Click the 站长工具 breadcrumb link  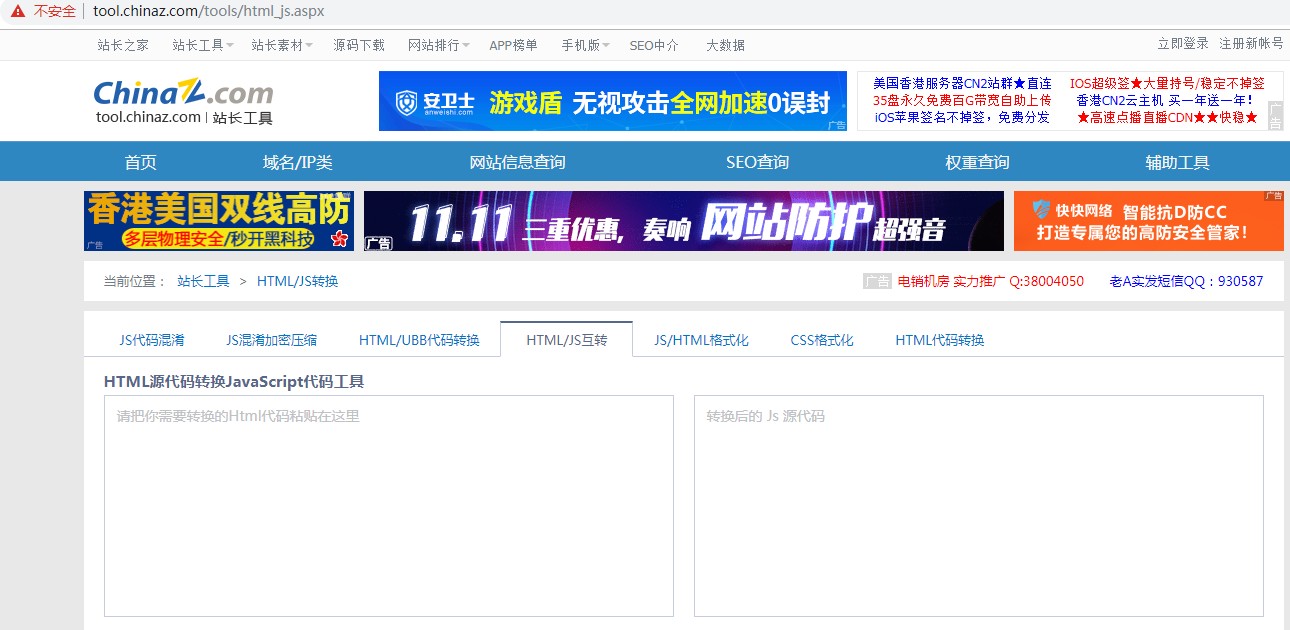click(x=203, y=281)
